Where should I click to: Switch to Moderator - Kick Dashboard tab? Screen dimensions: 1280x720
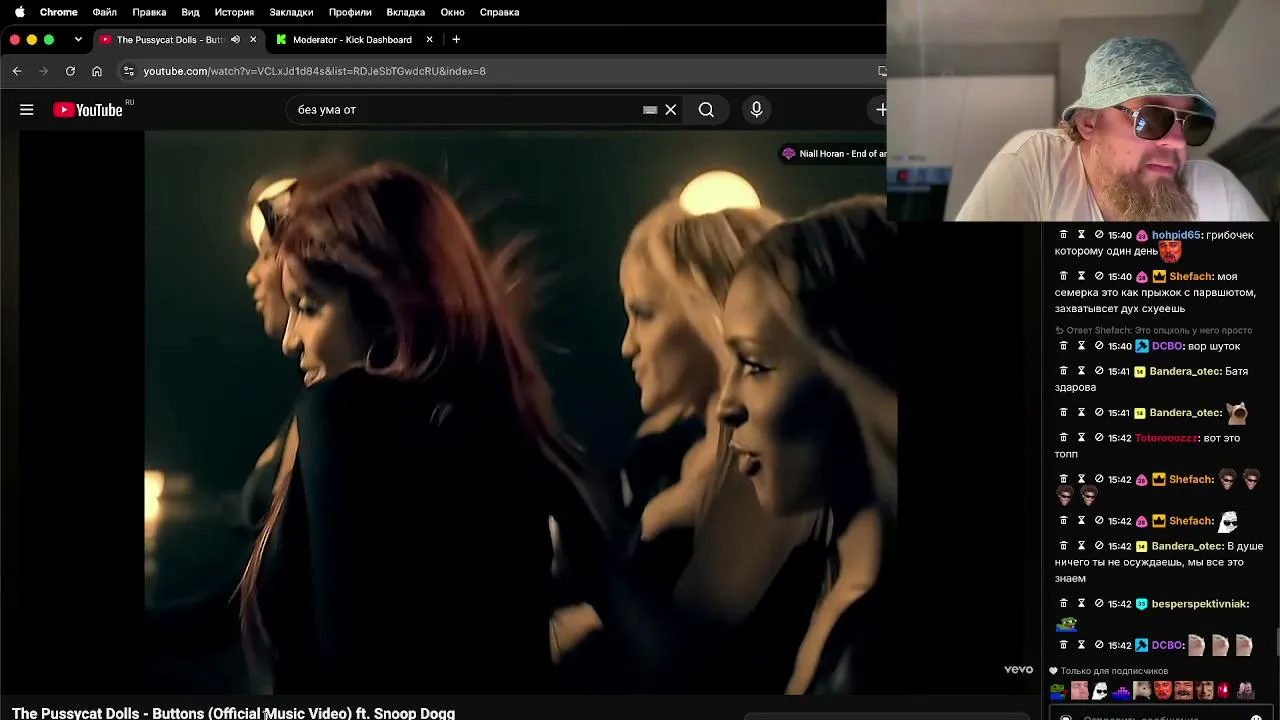[x=354, y=40]
